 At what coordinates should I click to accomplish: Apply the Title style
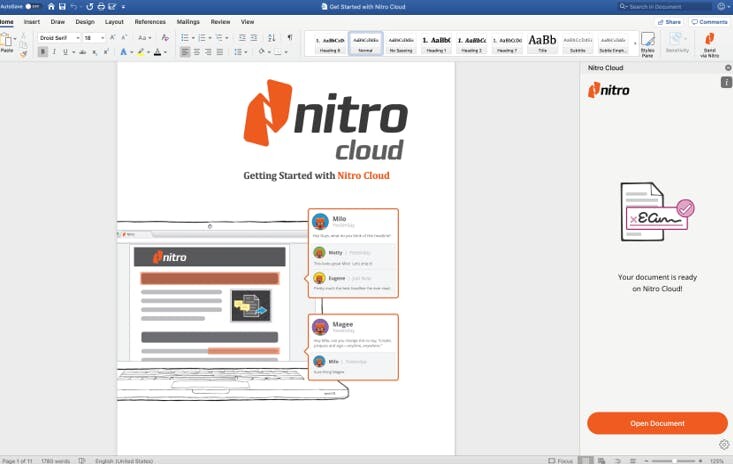click(x=542, y=44)
